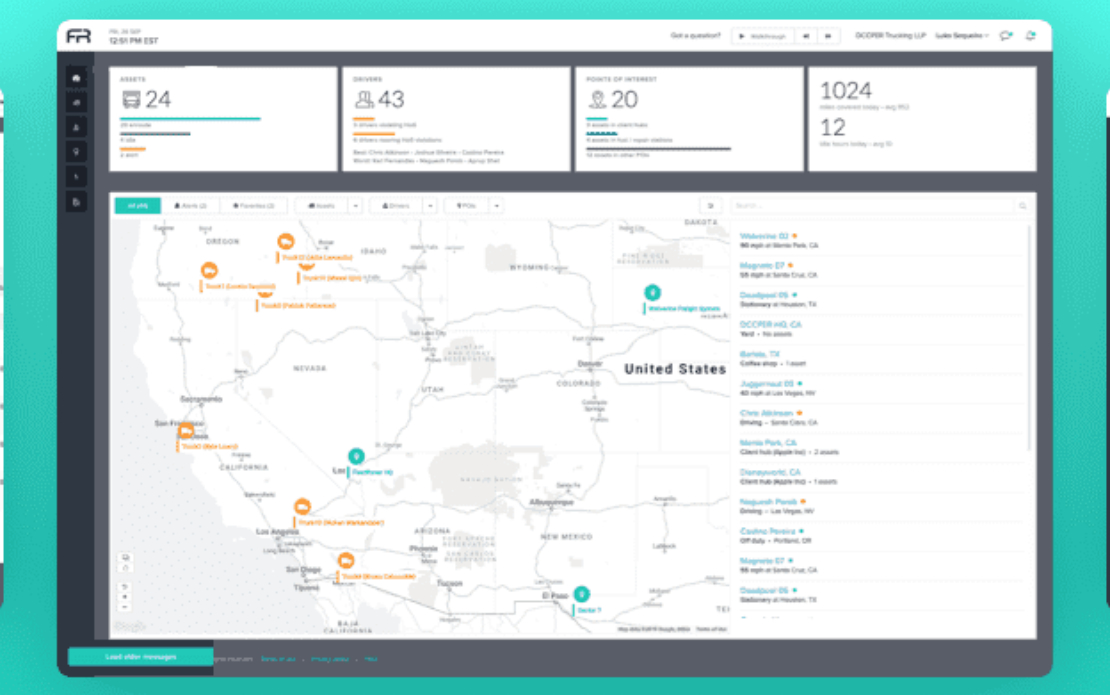Image resolution: width=1110 pixels, height=695 pixels.
Task: Click the 1024 miles covered value
Action: 845,91
